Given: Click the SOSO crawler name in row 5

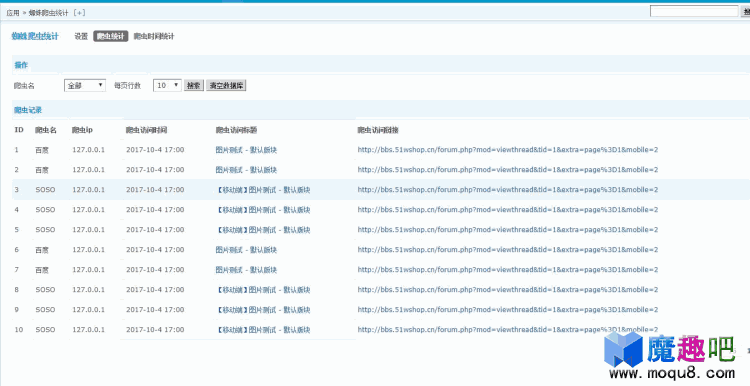Looking at the screenshot, I should click(x=45, y=230).
